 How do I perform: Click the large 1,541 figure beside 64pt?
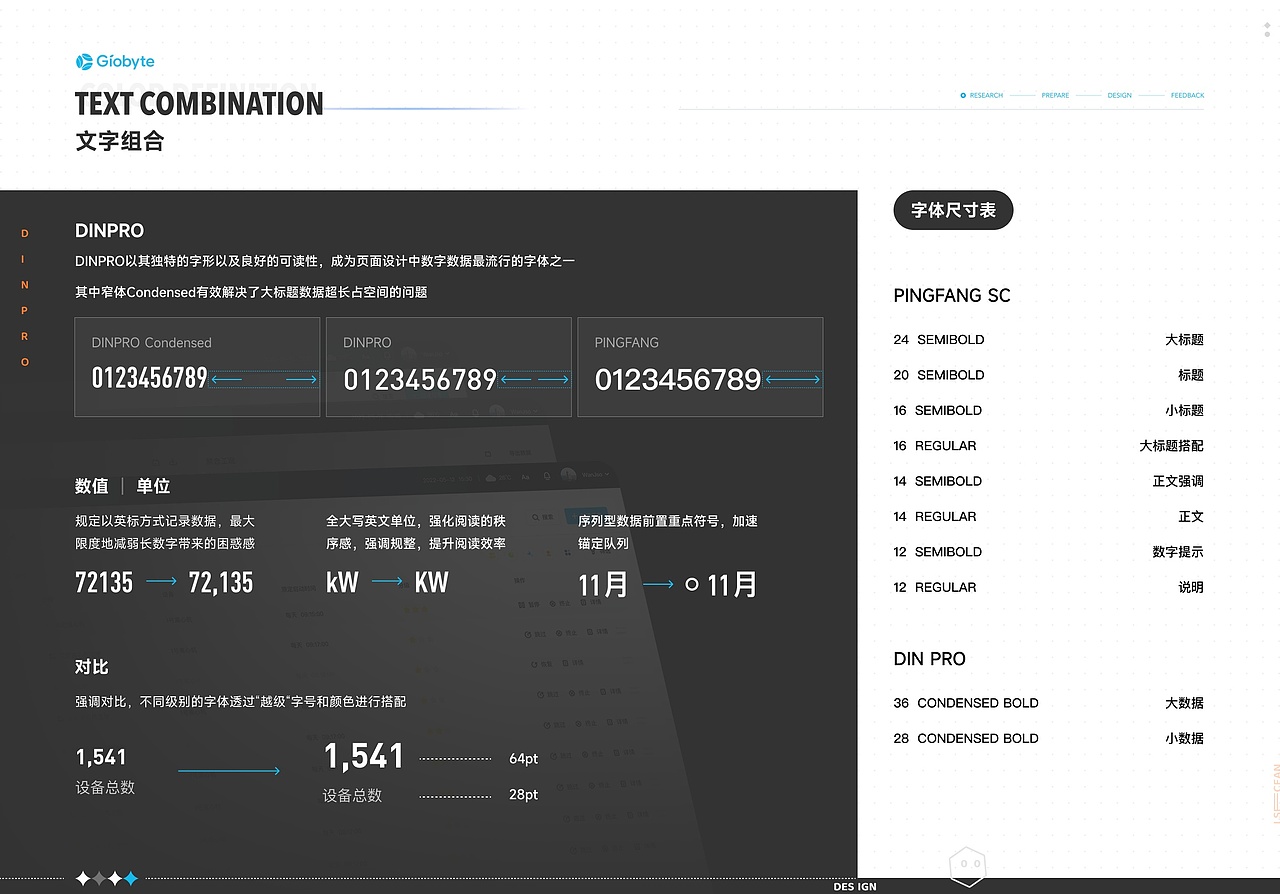(364, 757)
